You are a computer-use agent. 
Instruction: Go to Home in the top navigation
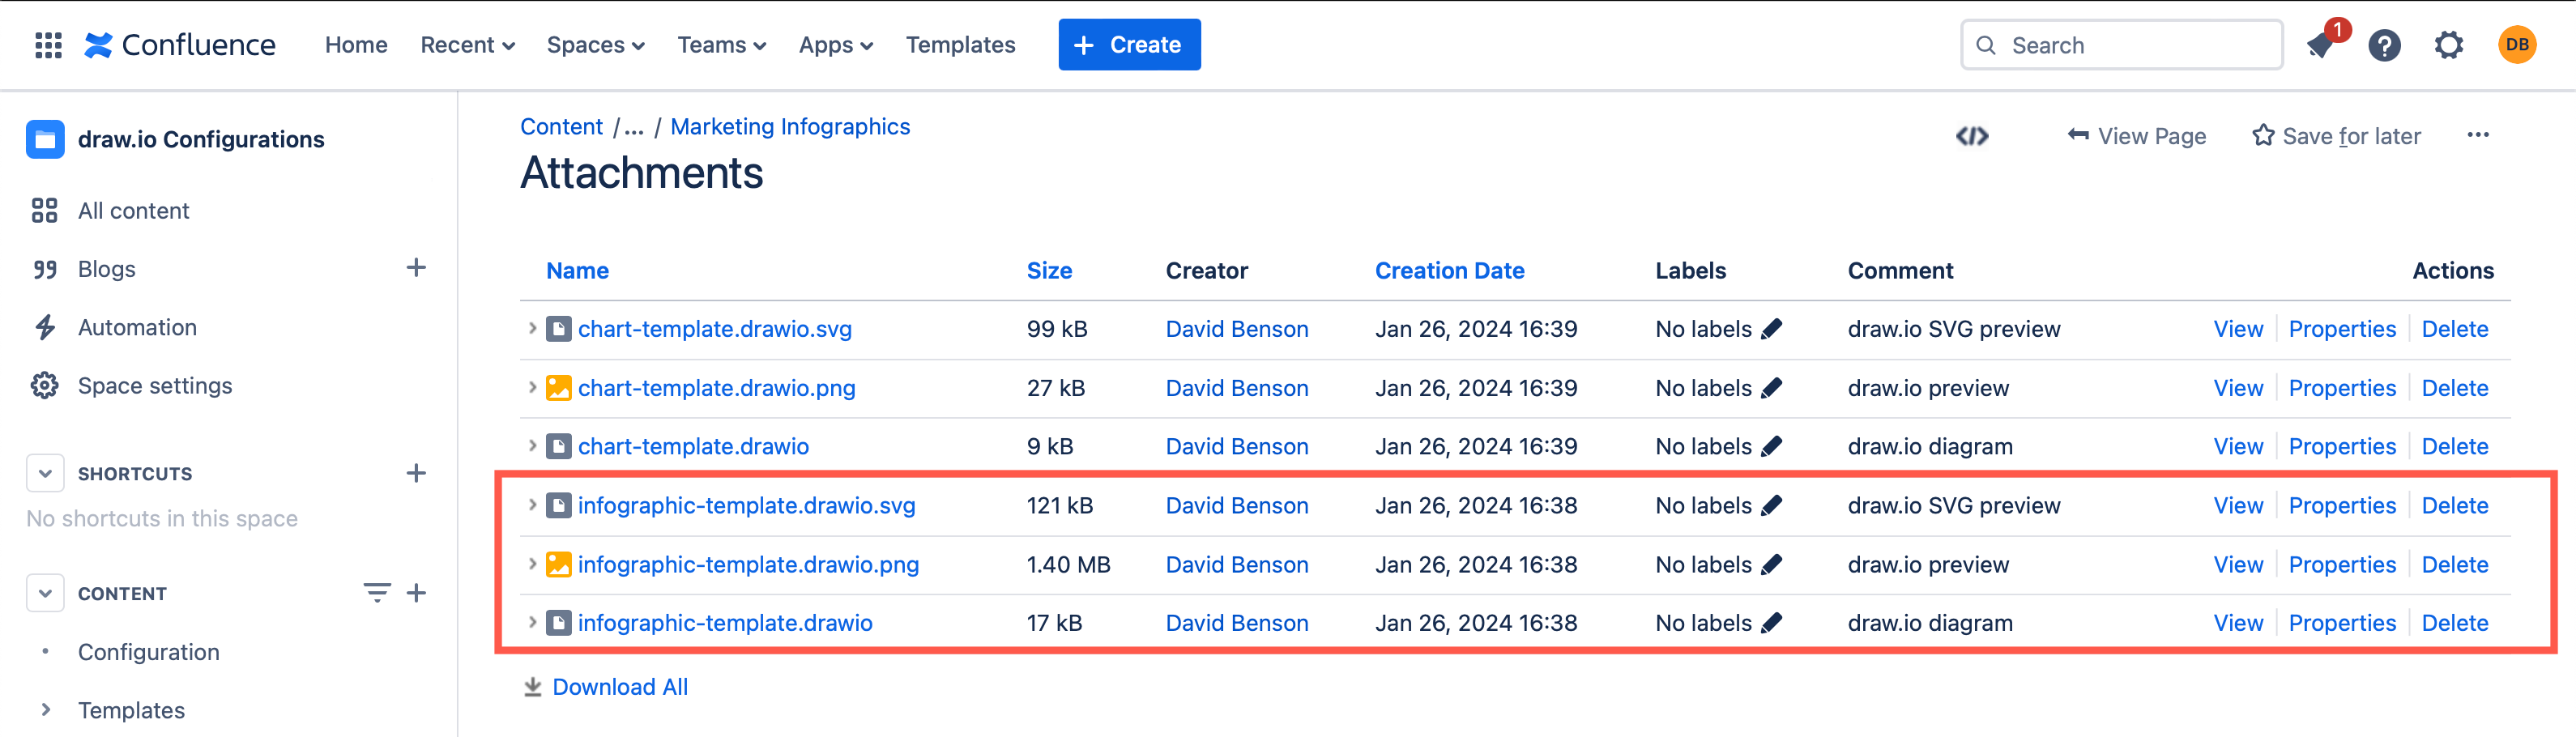pos(356,45)
